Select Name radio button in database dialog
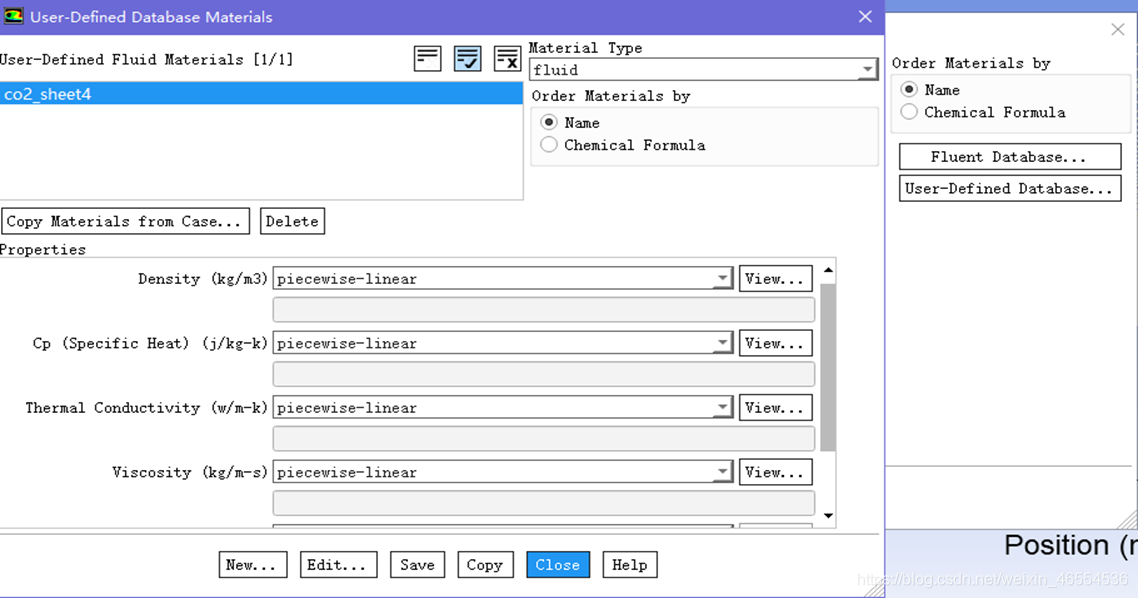Screen dimensions: 1138x598 (549, 122)
